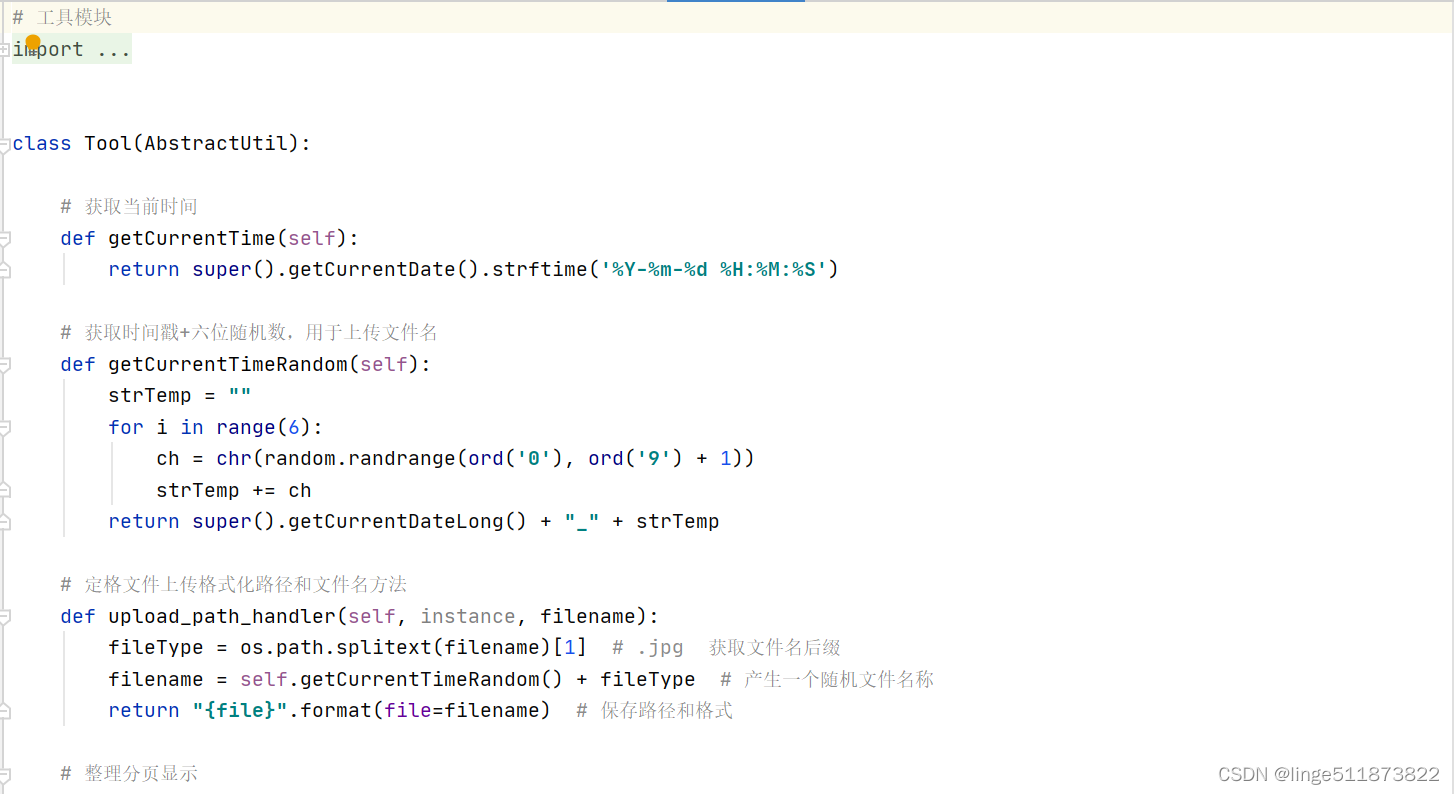The image size is (1454, 794).
Task: Expand the folded import block
Action: 4,49
